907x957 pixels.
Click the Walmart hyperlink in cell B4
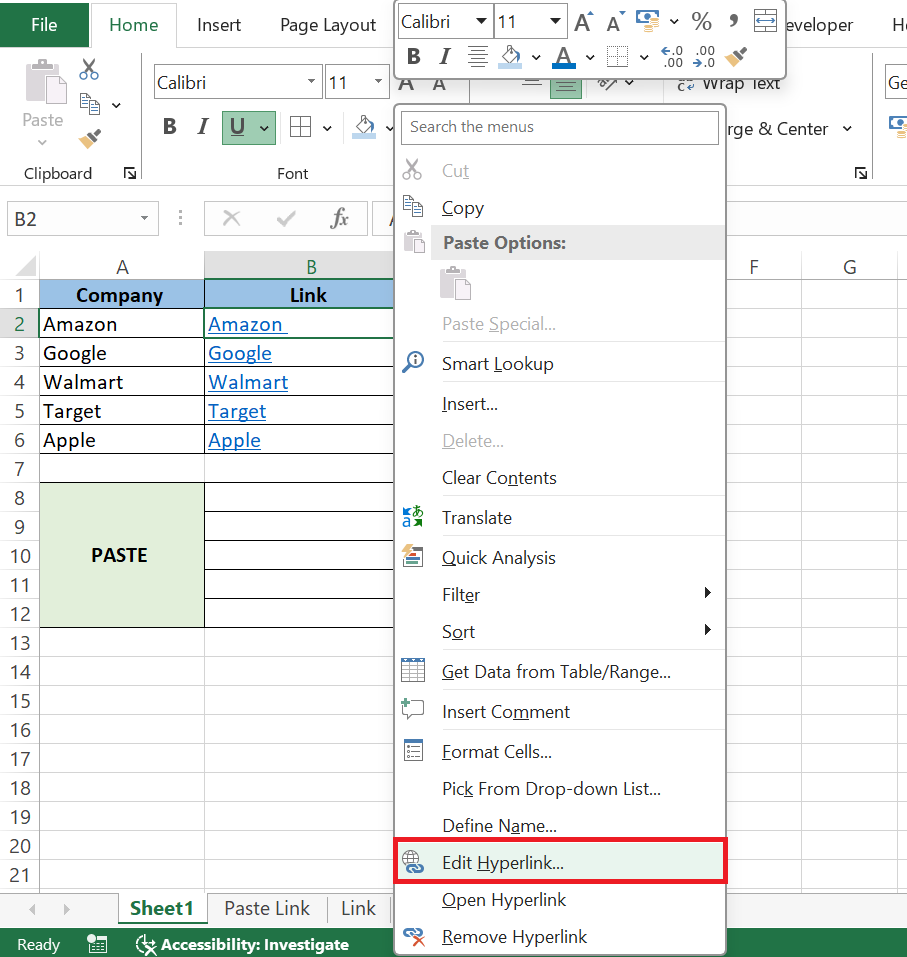(x=248, y=382)
